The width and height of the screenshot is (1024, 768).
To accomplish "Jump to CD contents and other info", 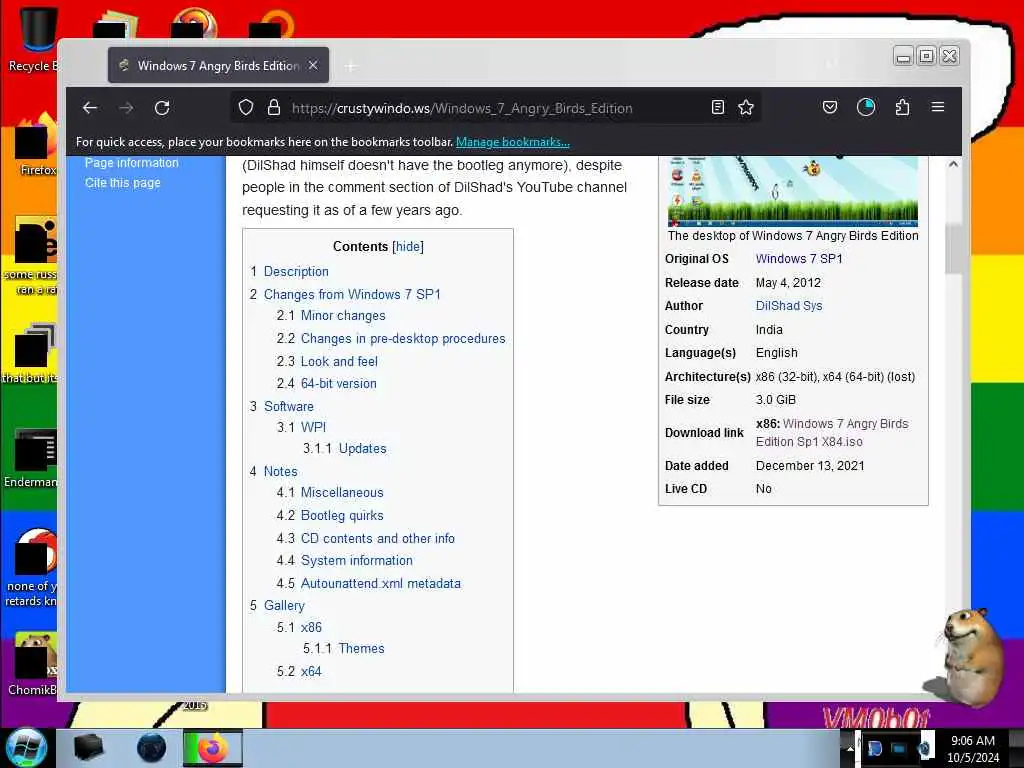I will [x=377, y=539].
